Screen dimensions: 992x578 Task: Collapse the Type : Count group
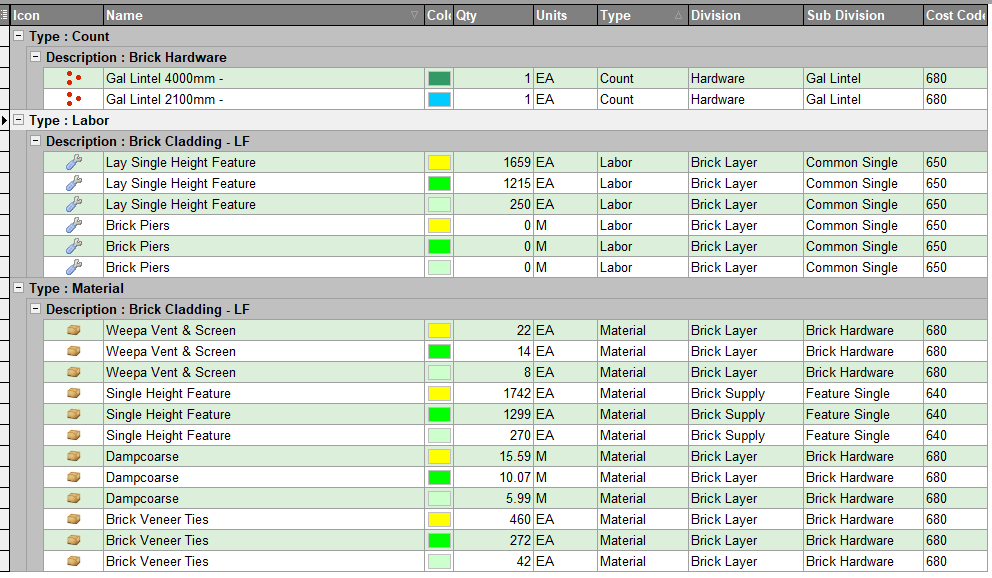pyautogui.click(x=19, y=36)
